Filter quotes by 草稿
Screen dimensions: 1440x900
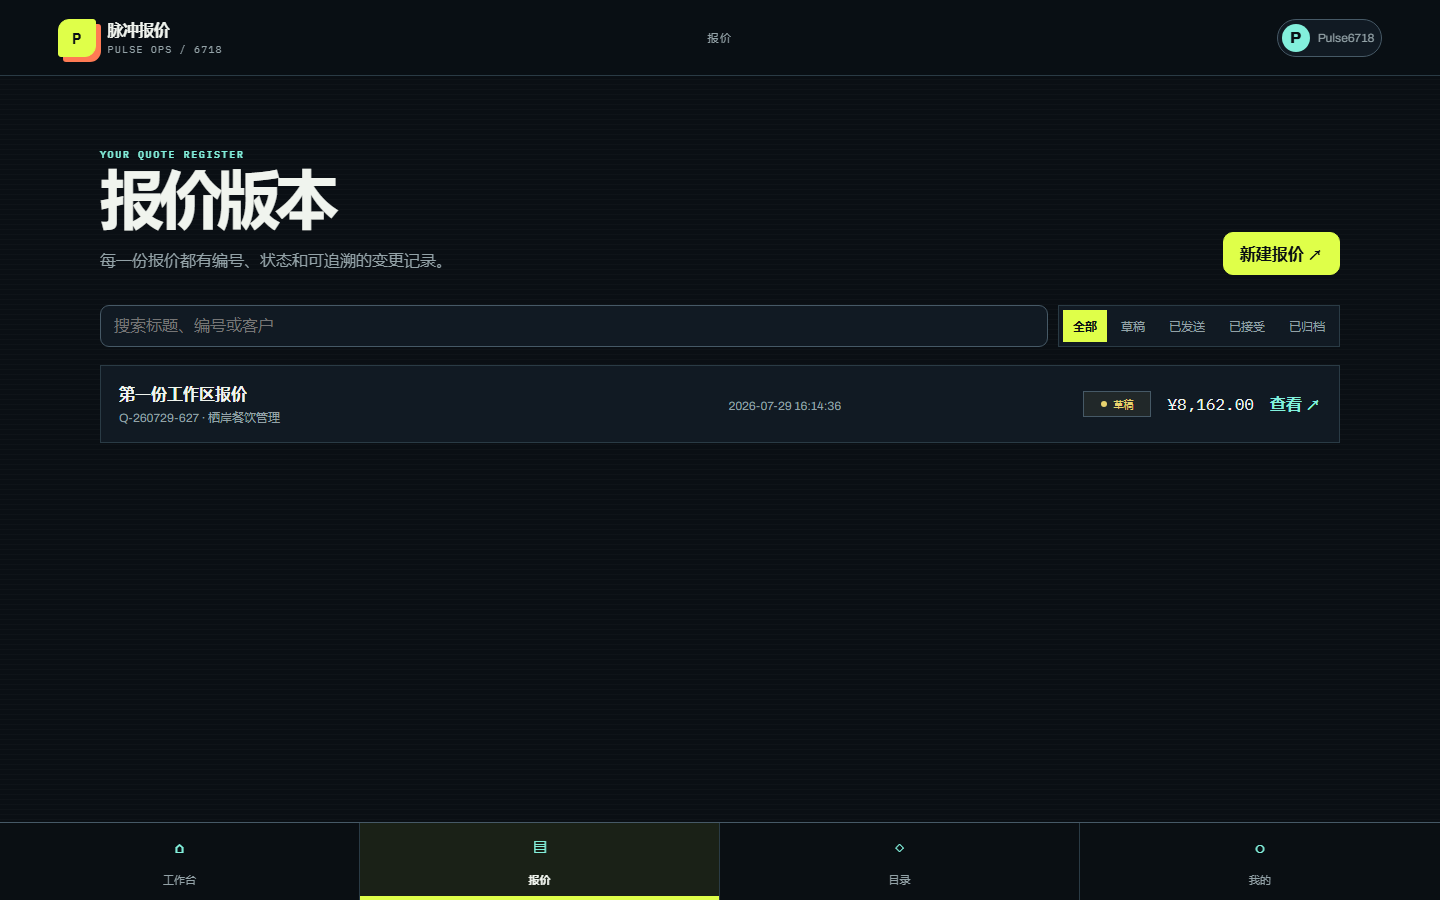point(1133,327)
